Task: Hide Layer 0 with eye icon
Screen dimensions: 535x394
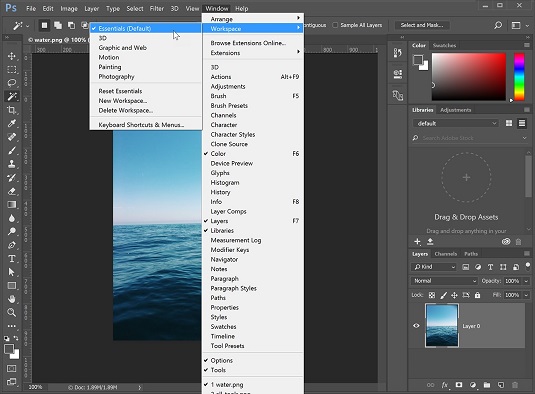Action: click(416, 326)
